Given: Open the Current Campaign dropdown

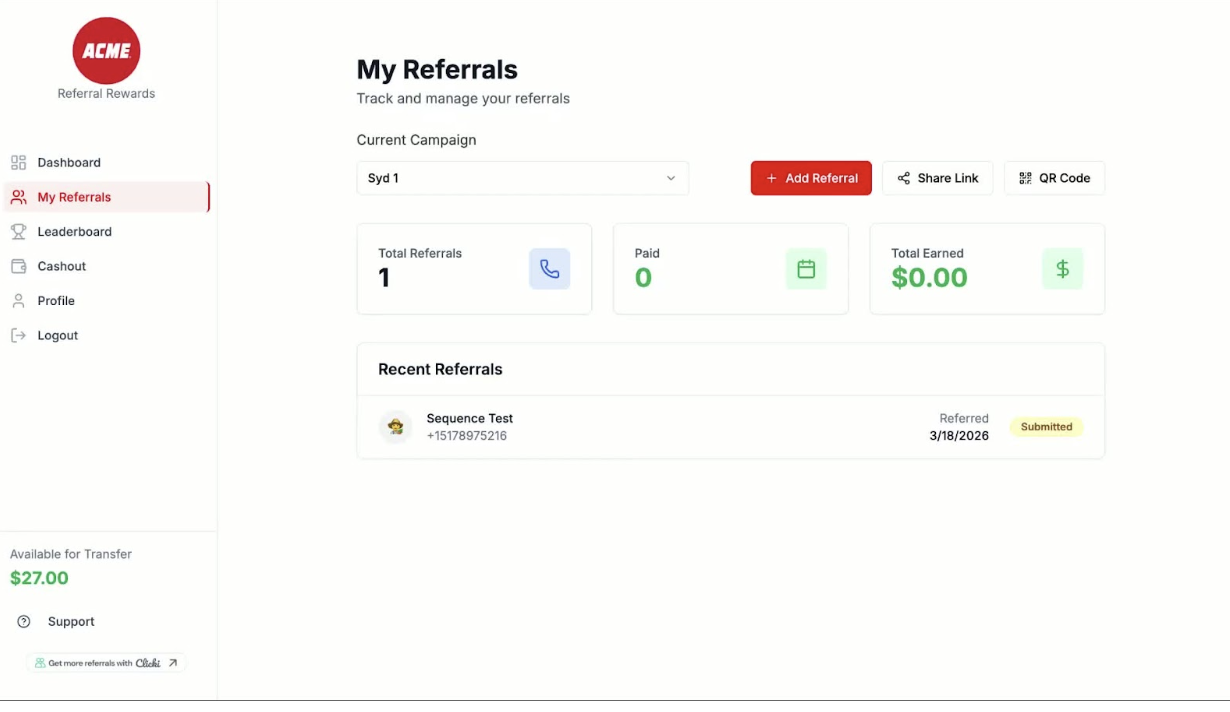Looking at the screenshot, I should (522, 178).
